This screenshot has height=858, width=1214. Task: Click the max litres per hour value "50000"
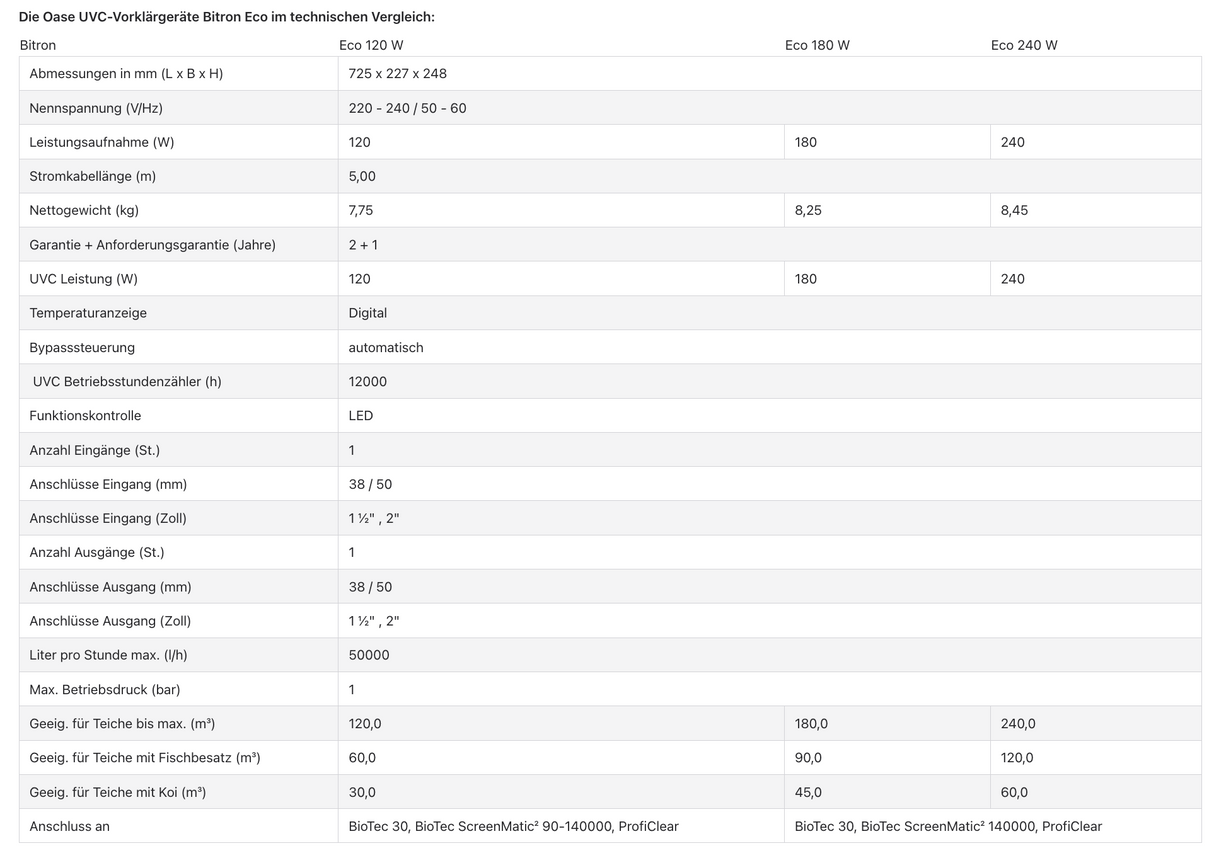pos(369,655)
